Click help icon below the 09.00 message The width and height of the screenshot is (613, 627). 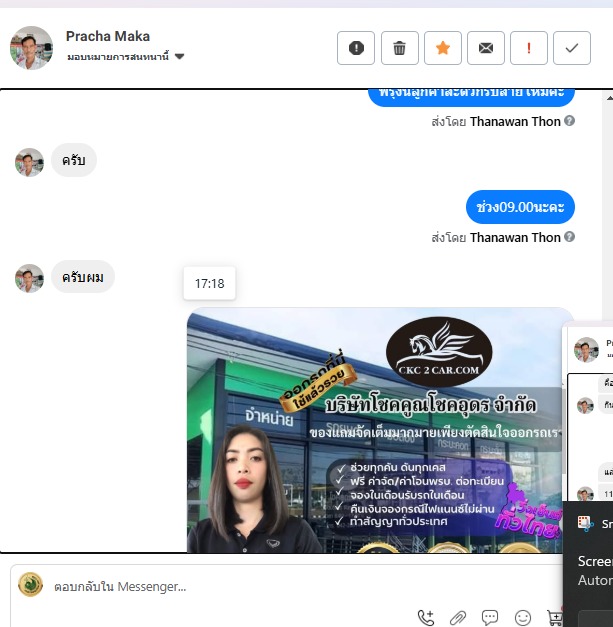click(x=569, y=237)
